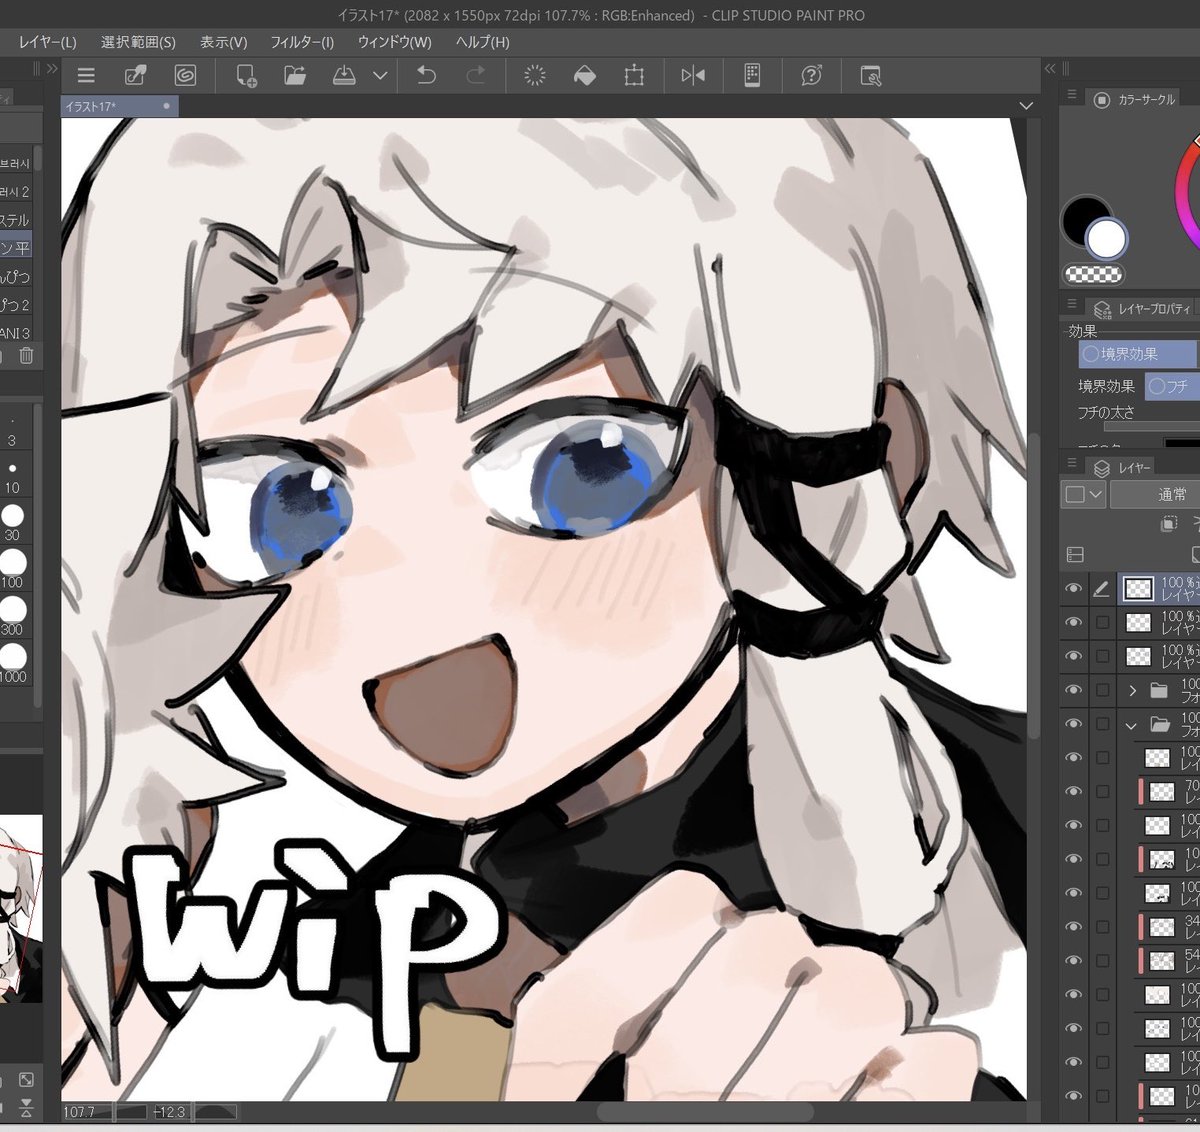Save the illustration using the save icon

coord(344,76)
